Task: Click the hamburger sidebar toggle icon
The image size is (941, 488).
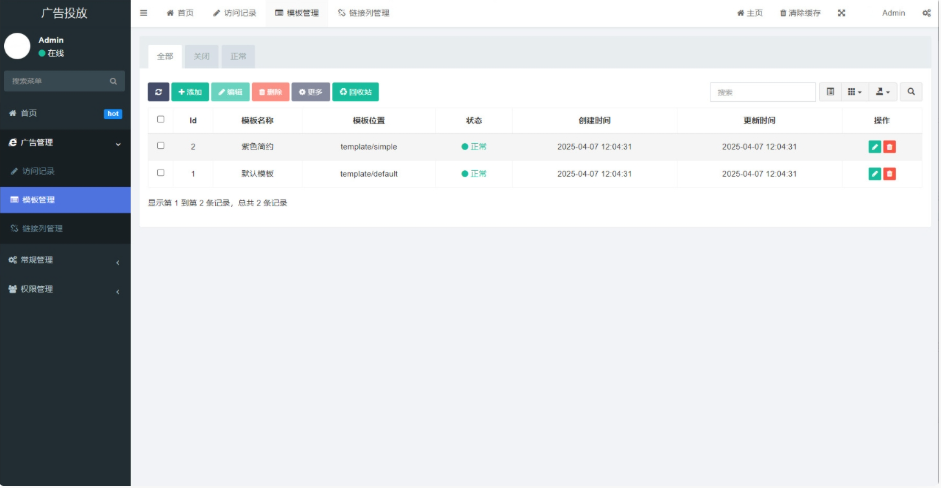Action: coord(143,13)
